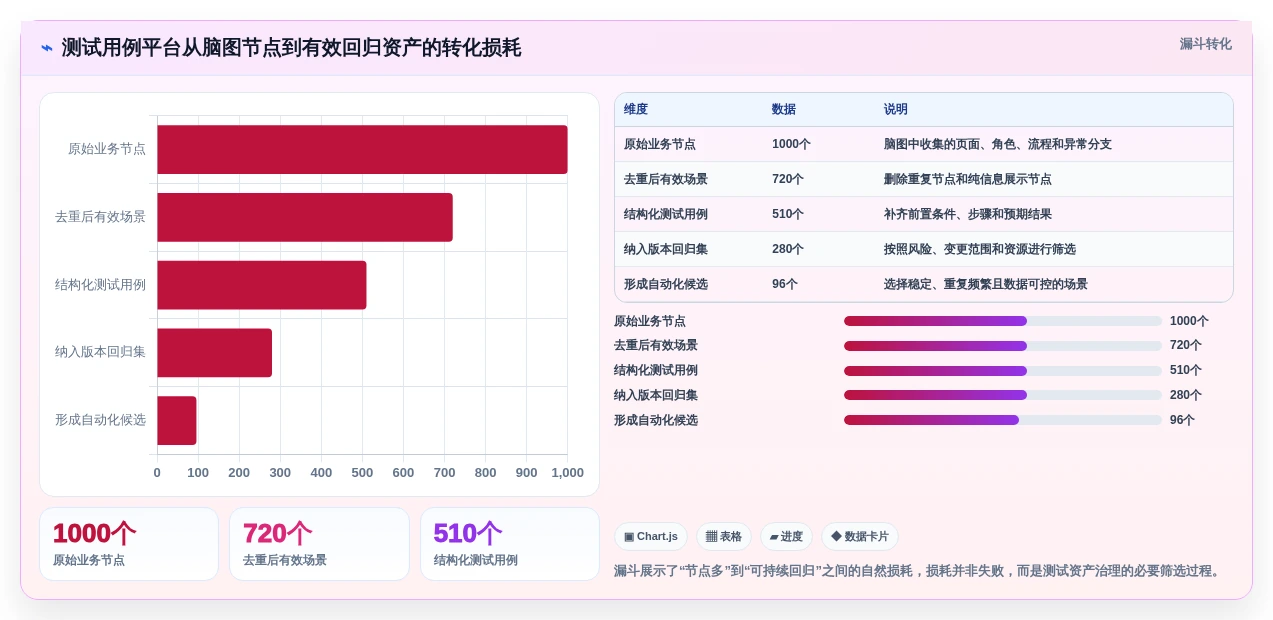Click table value 1000个
Screen dimensions: 1273x620
tap(791, 144)
